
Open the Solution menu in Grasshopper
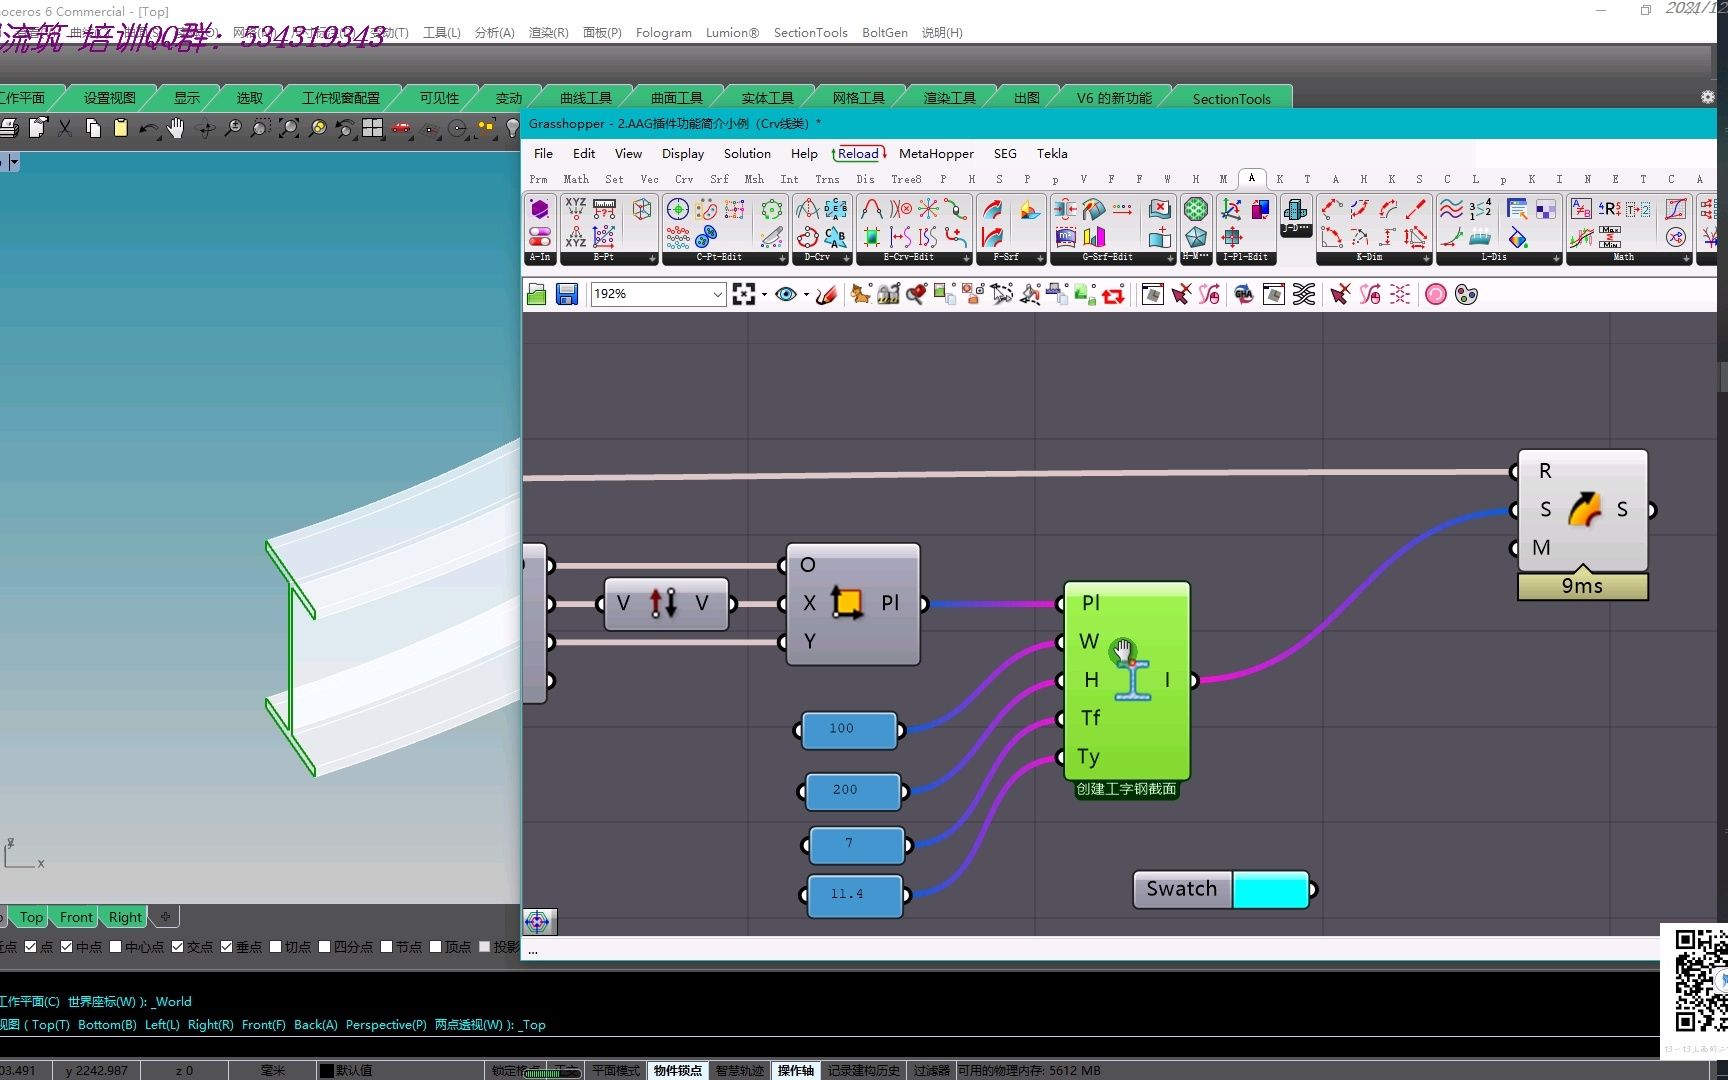pyautogui.click(x=747, y=153)
